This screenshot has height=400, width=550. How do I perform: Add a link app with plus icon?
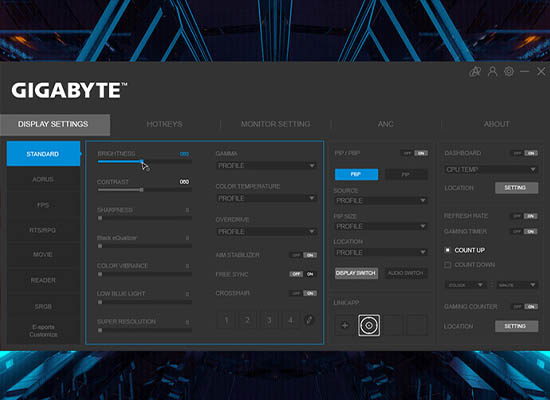(x=345, y=325)
